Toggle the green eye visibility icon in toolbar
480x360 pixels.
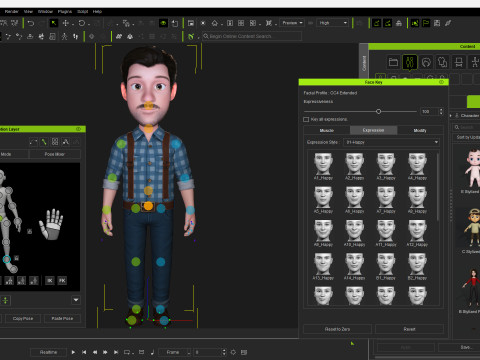coord(163,23)
